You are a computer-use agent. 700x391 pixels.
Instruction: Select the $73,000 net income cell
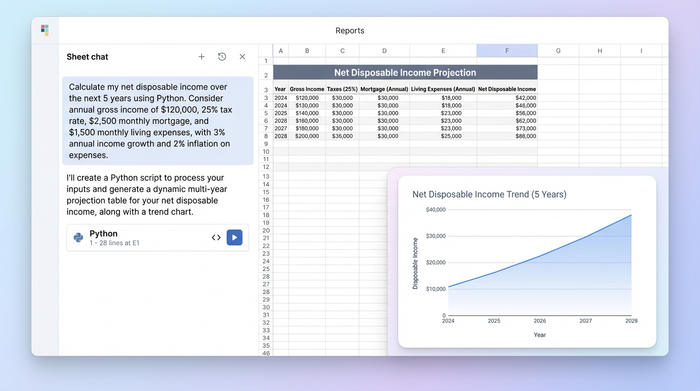tap(507, 128)
